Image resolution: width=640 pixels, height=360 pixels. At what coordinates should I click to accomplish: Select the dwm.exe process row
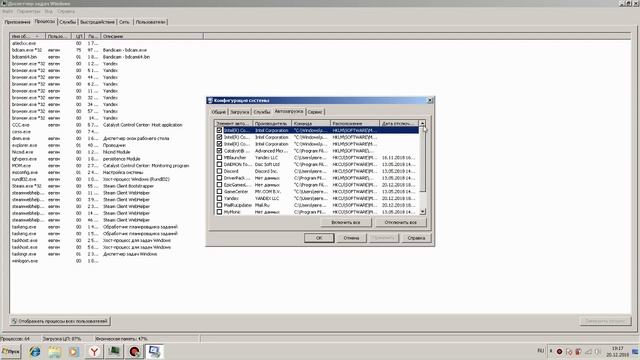(107, 138)
